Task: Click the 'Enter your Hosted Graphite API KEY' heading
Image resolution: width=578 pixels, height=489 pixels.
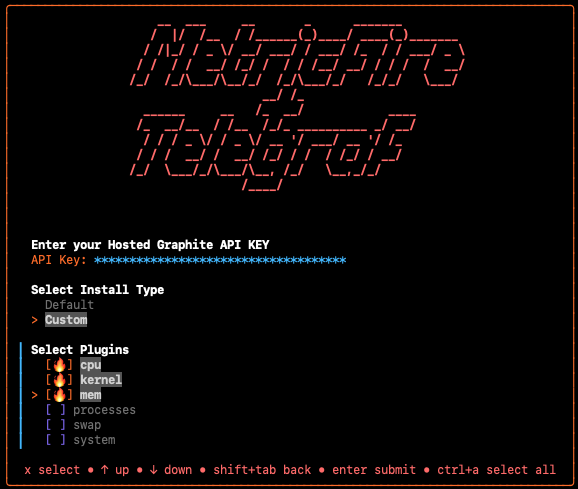Action: (150, 245)
